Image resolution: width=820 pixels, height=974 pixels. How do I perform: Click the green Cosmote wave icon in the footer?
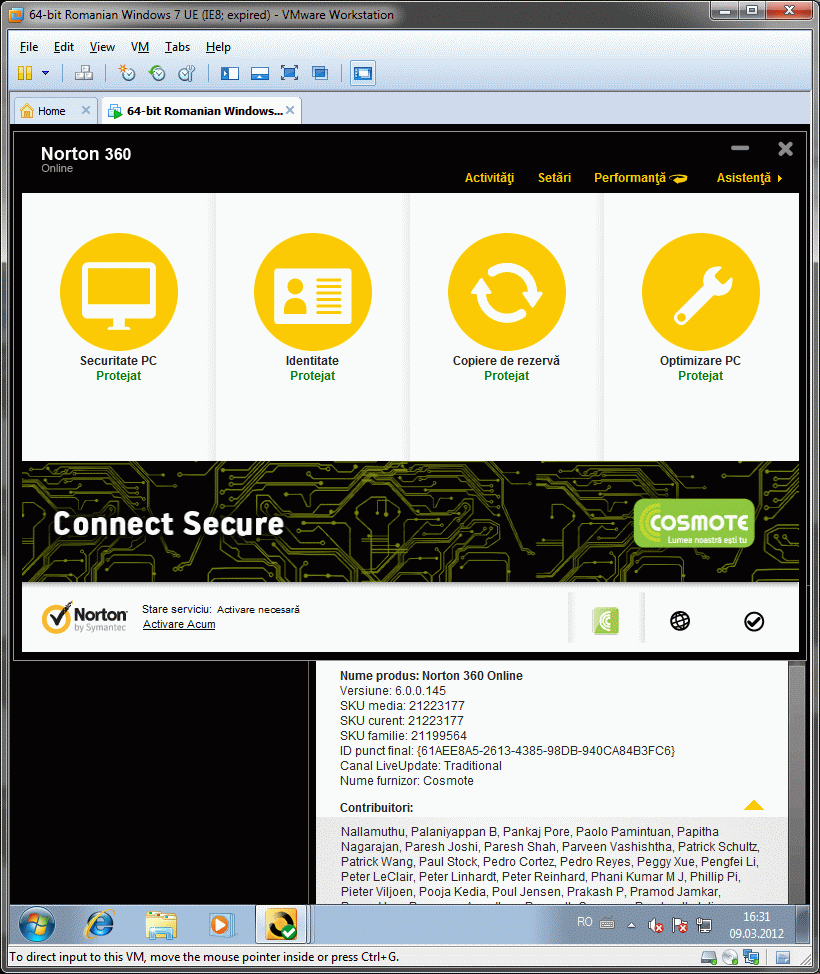coord(606,621)
